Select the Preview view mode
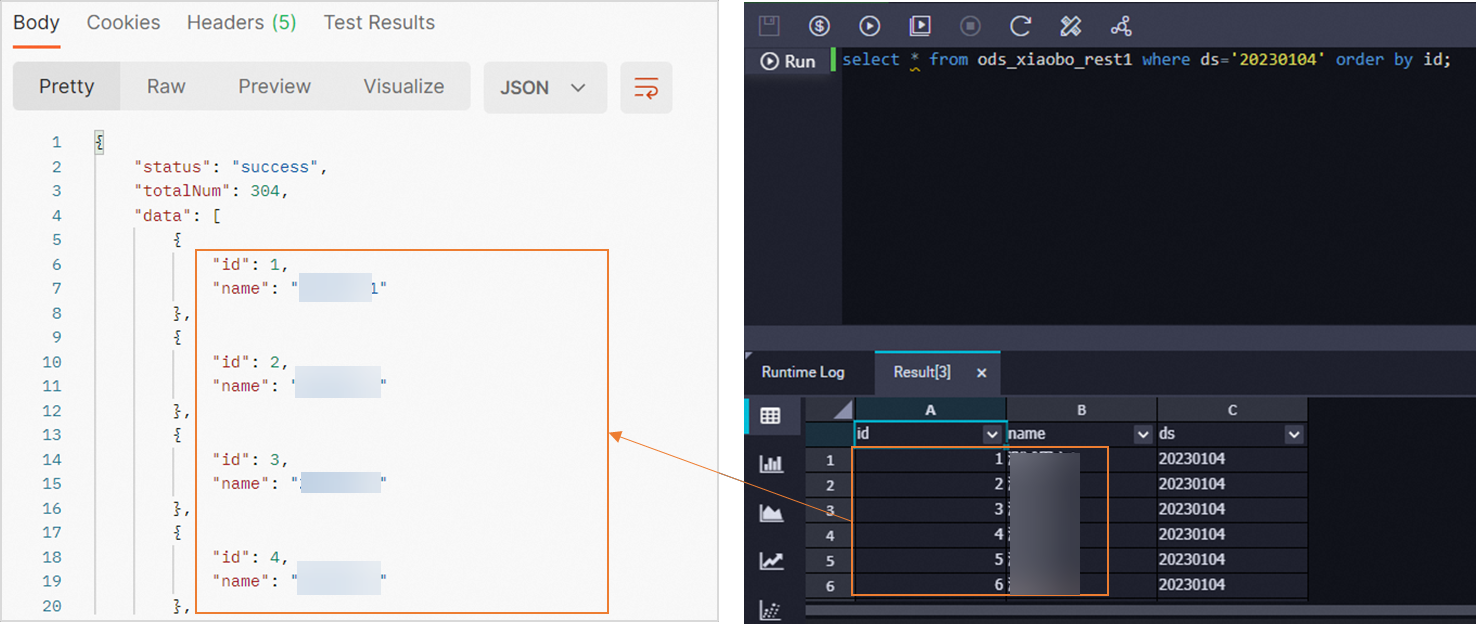Screen dimensions: 1476x624 [x=274, y=86]
